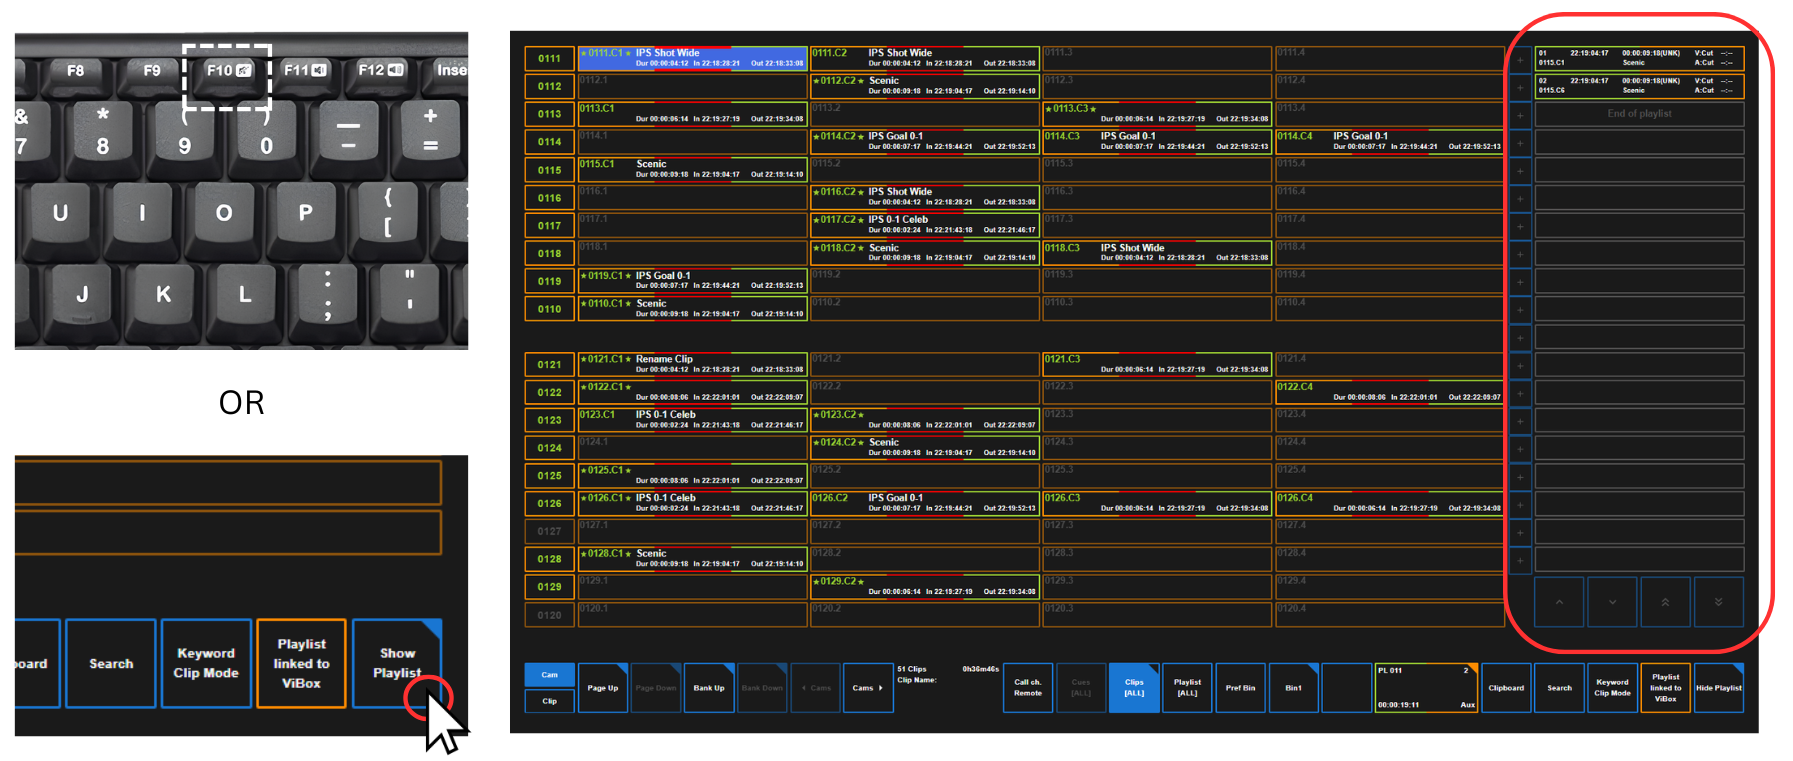Screen dimensions: 1793x761
Task: Click Search in the enlarged inset
Action: [111, 663]
